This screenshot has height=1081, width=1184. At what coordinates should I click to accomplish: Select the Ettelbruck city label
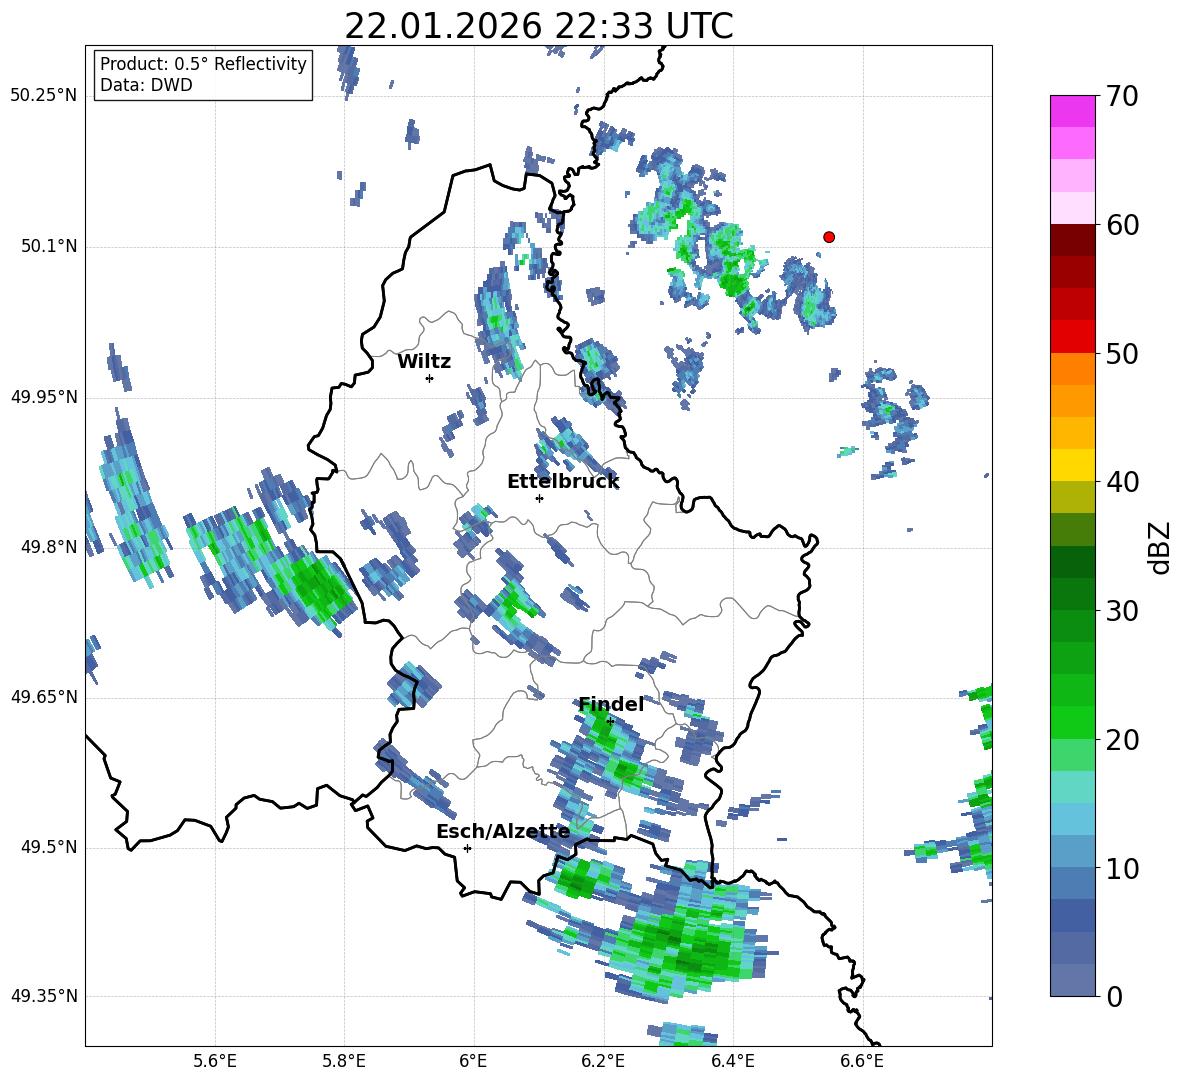click(563, 482)
